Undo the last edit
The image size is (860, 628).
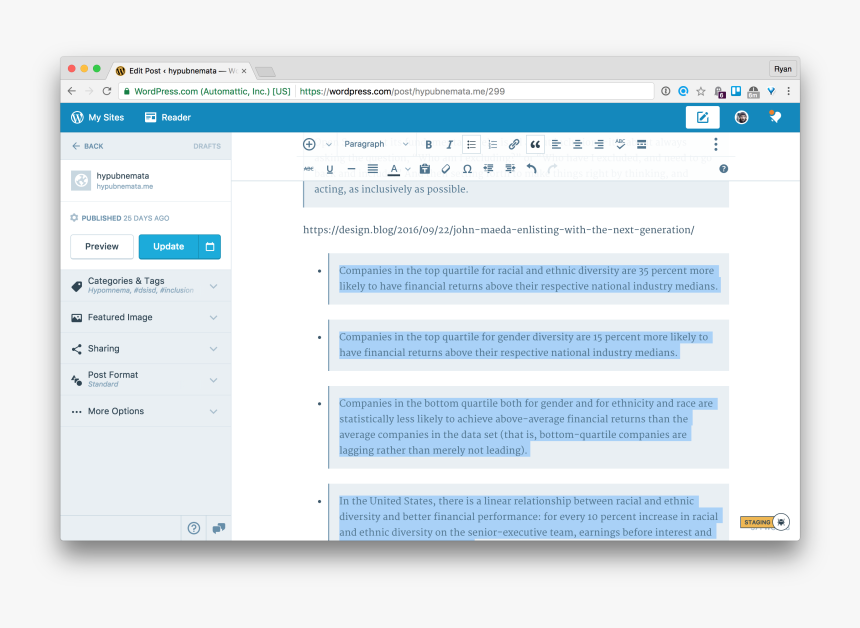(531, 169)
